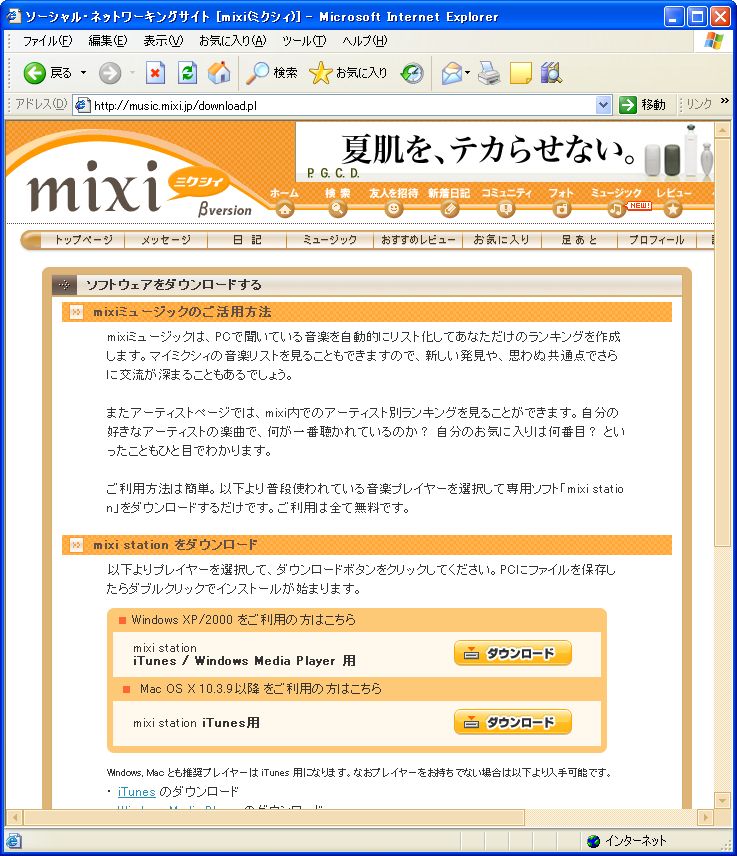This screenshot has width=737, height=856.
Task: Open the メッセージ tab
Action: tap(166, 240)
